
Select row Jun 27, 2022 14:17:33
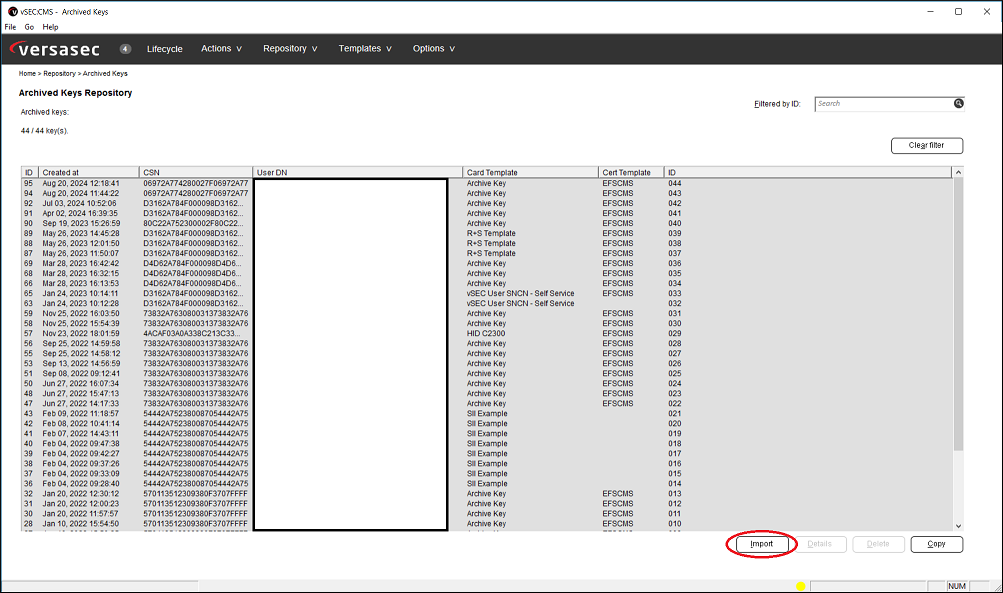(x=487, y=404)
